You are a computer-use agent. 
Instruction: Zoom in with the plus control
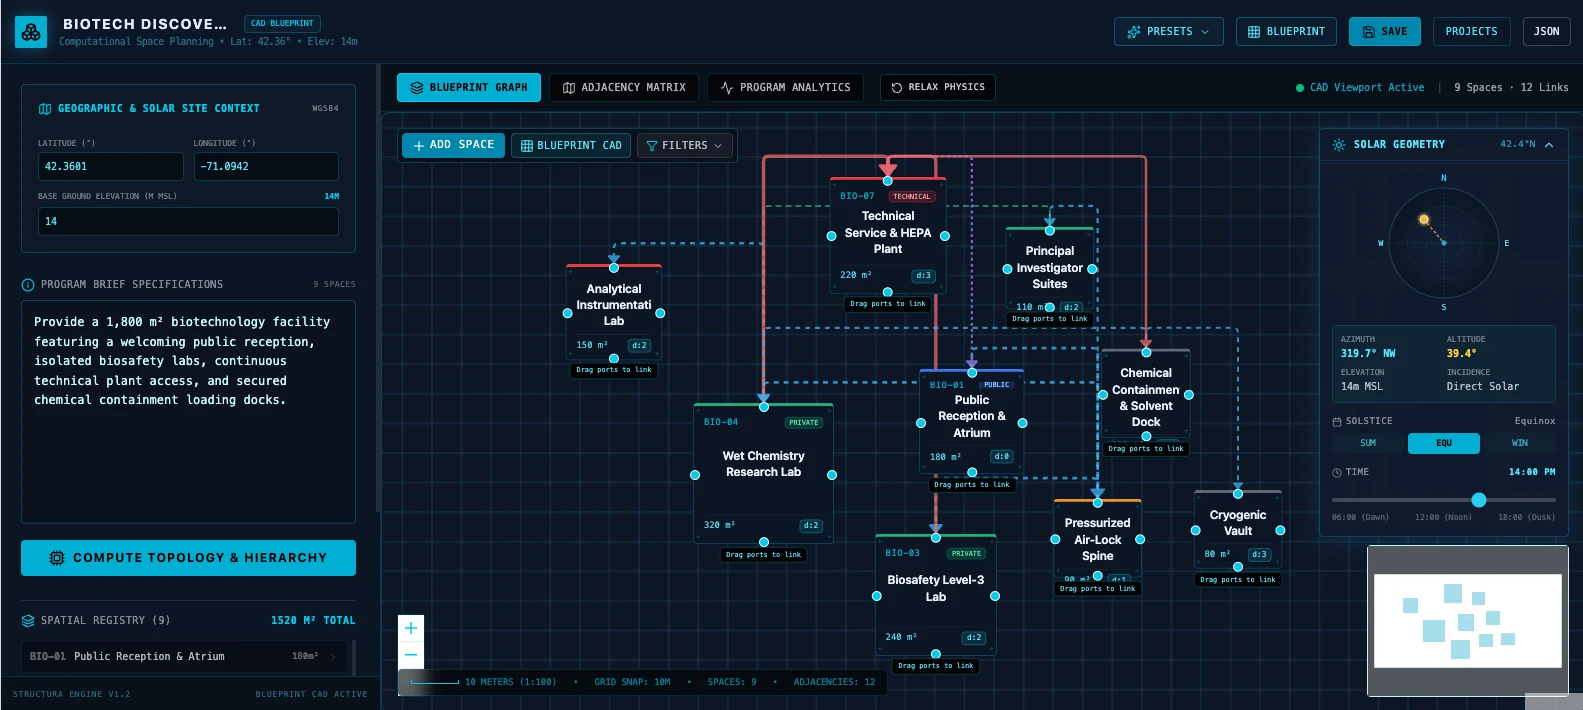coord(411,628)
